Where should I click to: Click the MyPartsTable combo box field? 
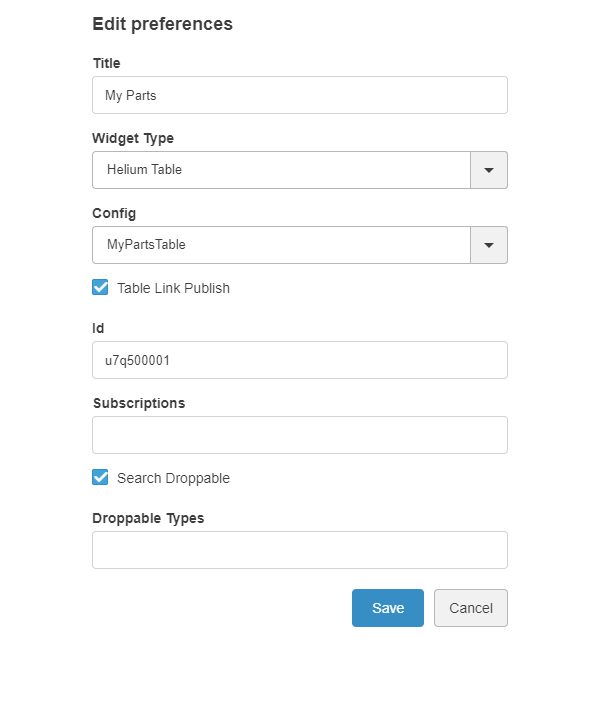(281, 245)
